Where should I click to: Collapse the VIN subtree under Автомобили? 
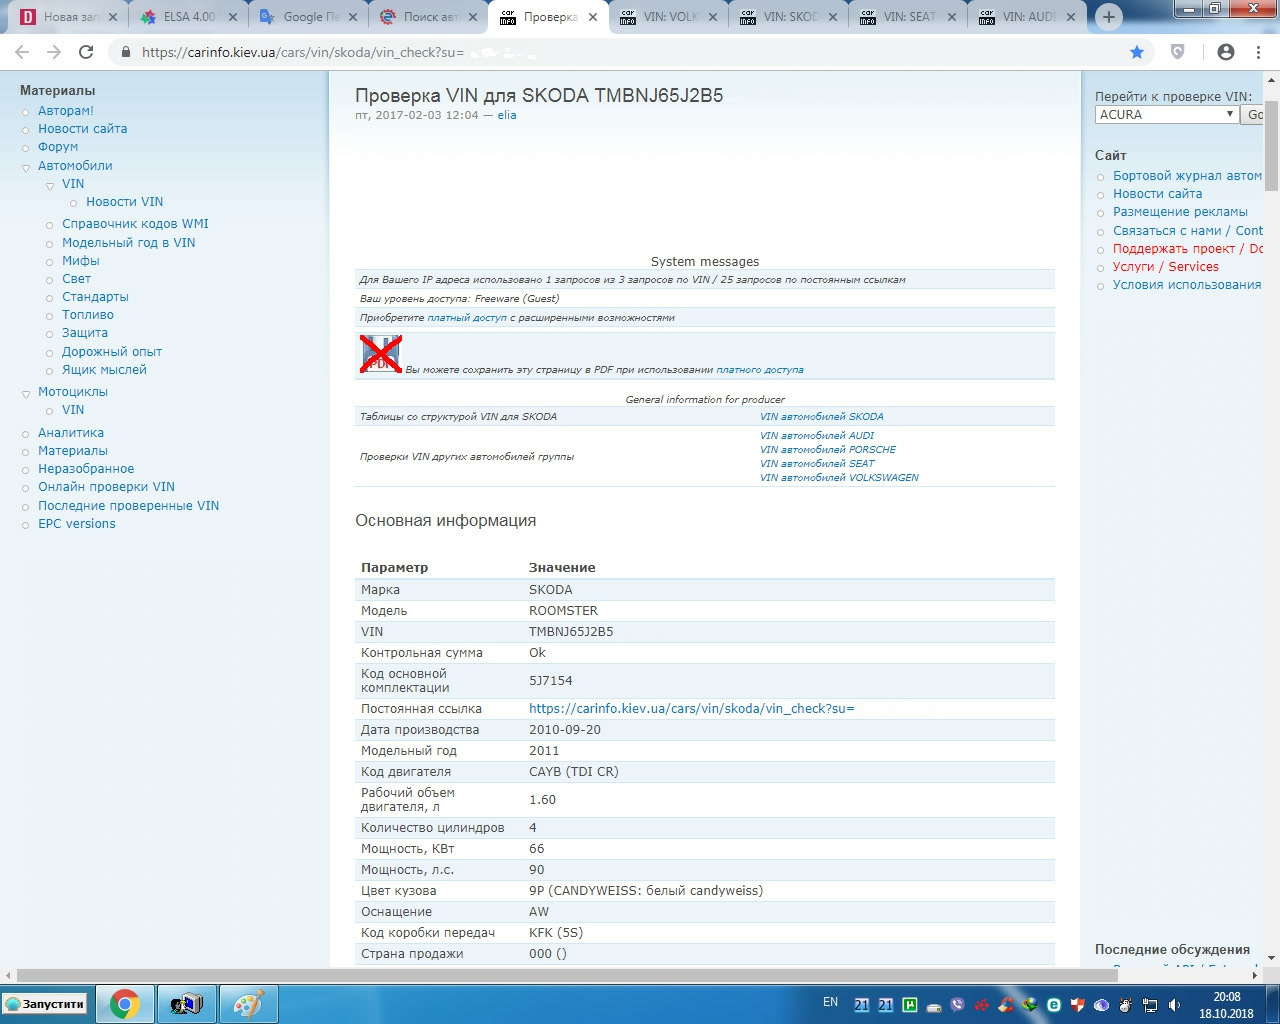[50, 185]
